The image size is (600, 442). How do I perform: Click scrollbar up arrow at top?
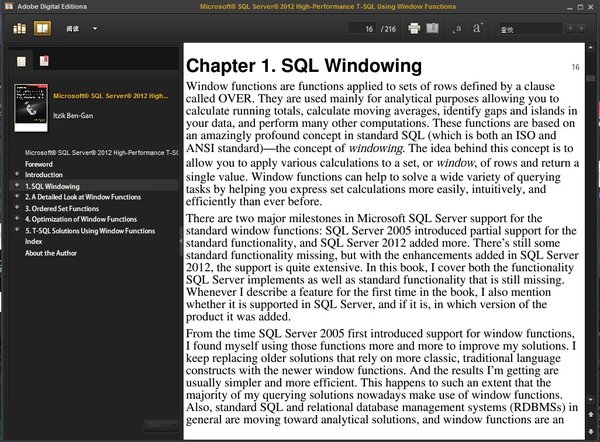(x=590, y=47)
